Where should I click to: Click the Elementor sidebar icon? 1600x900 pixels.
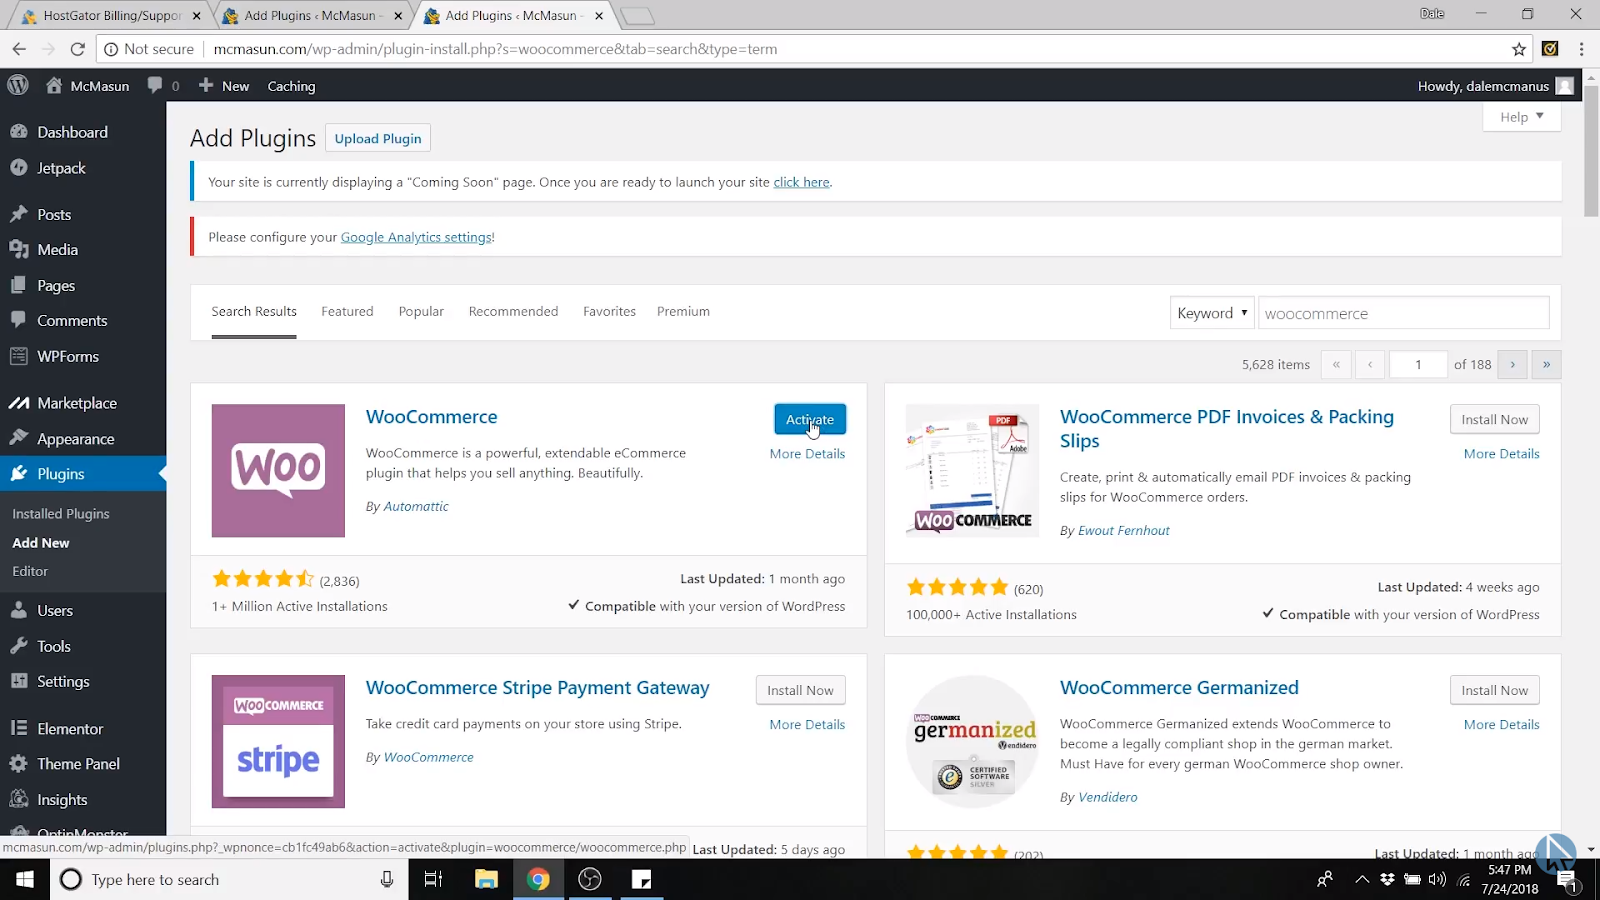[19, 728]
